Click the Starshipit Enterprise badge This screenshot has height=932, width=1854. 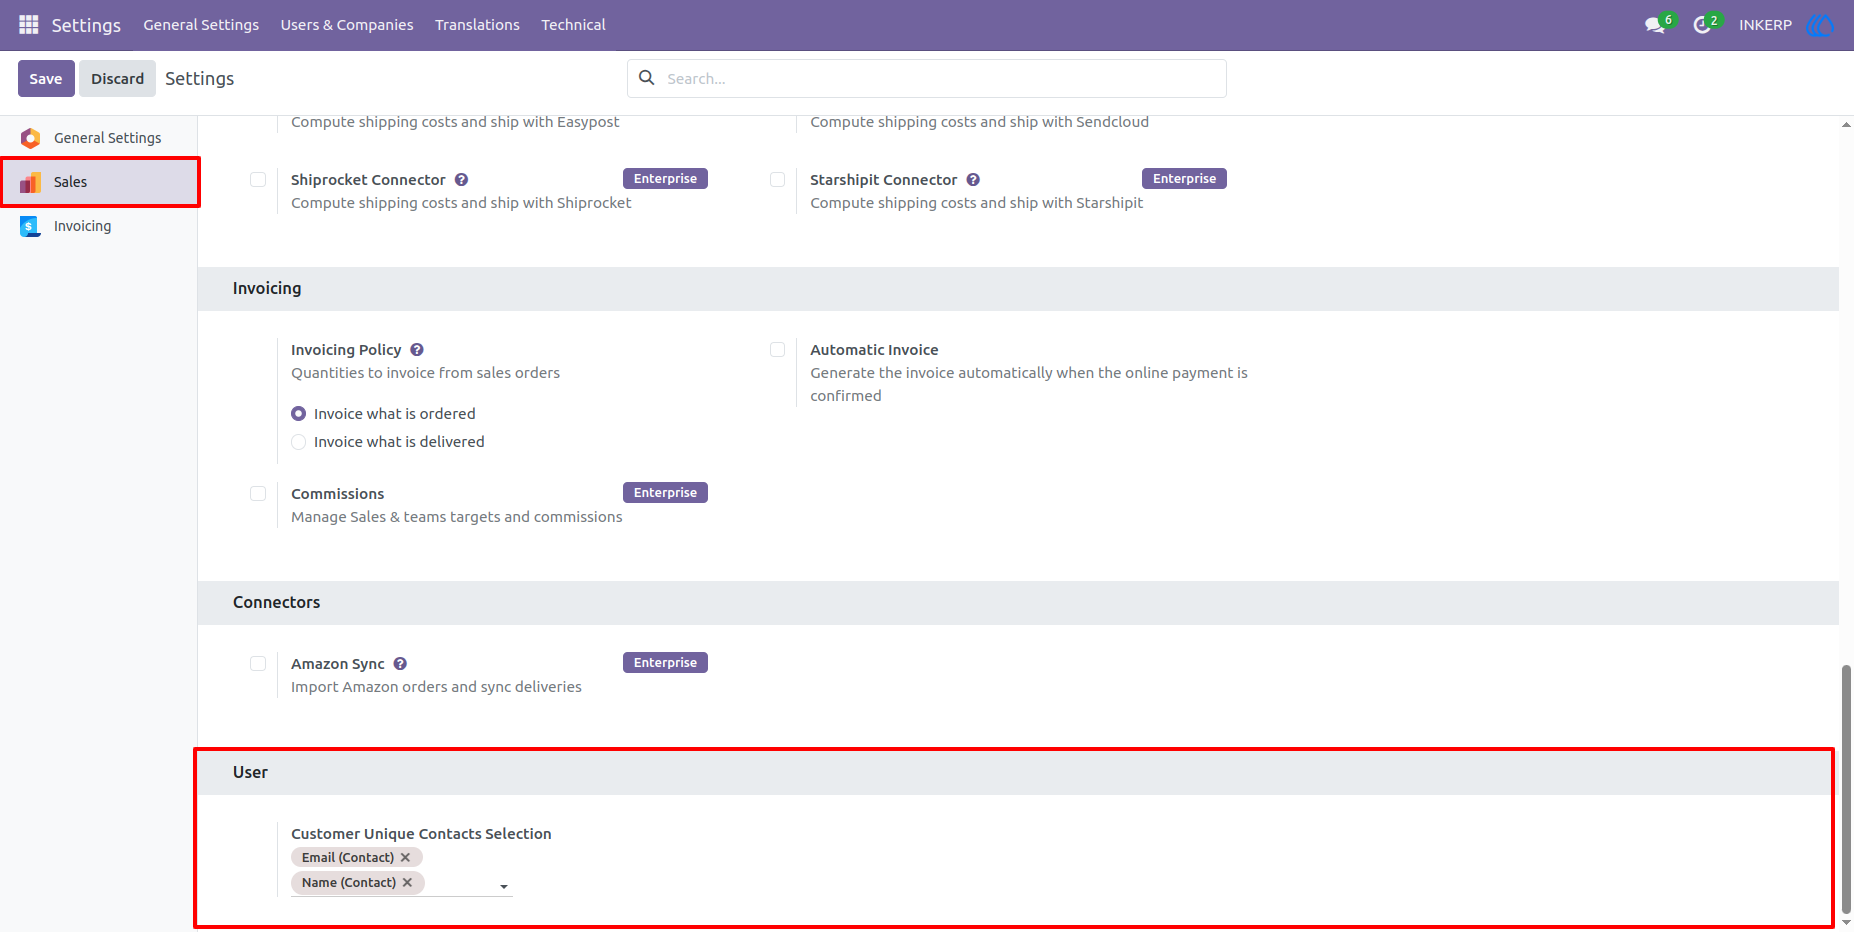coord(1184,179)
